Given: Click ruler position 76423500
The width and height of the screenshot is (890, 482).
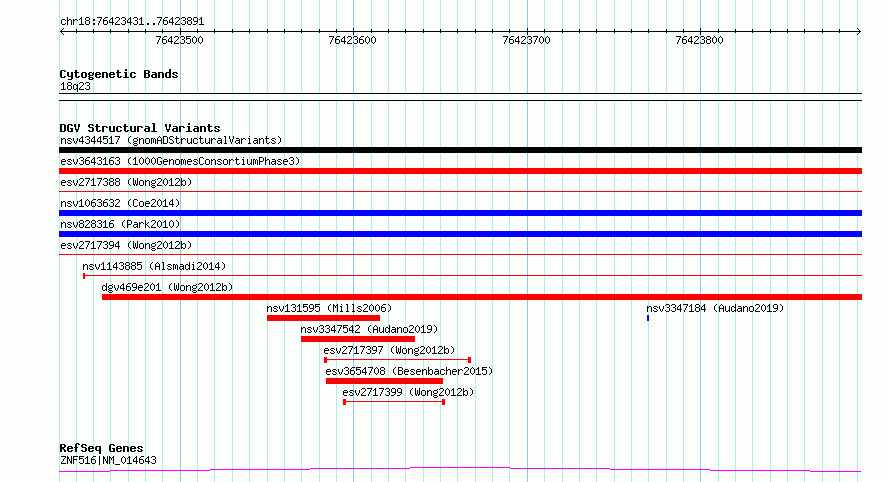Looking at the screenshot, I should (x=179, y=40).
